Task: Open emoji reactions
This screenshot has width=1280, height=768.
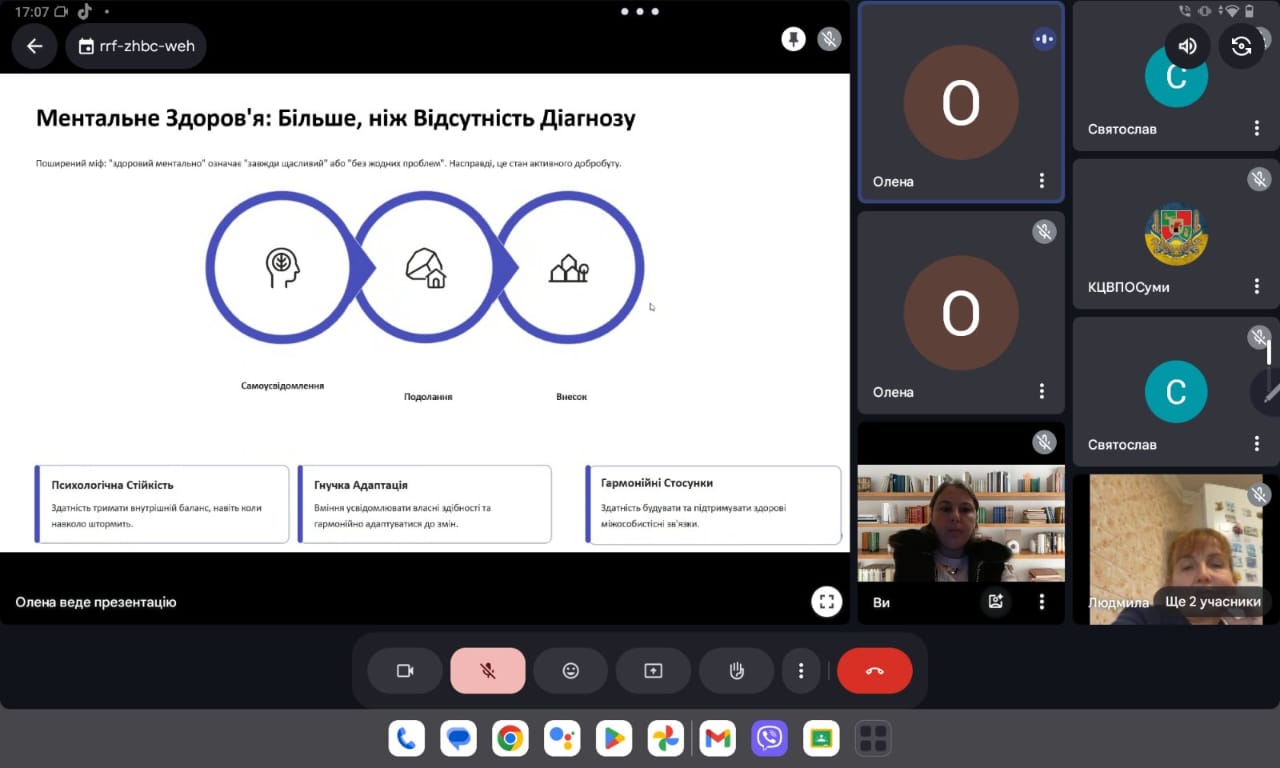Action: [x=571, y=671]
